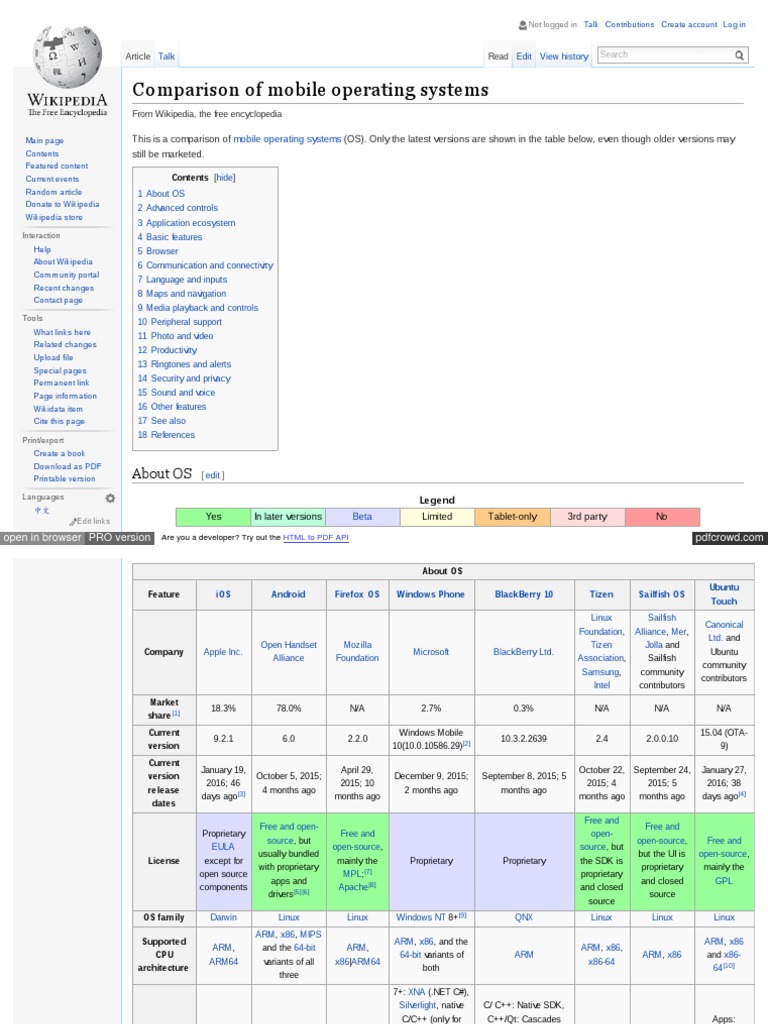Click the search magnifier icon
The width and height of the screenshot is (768, 1024).
739,56
